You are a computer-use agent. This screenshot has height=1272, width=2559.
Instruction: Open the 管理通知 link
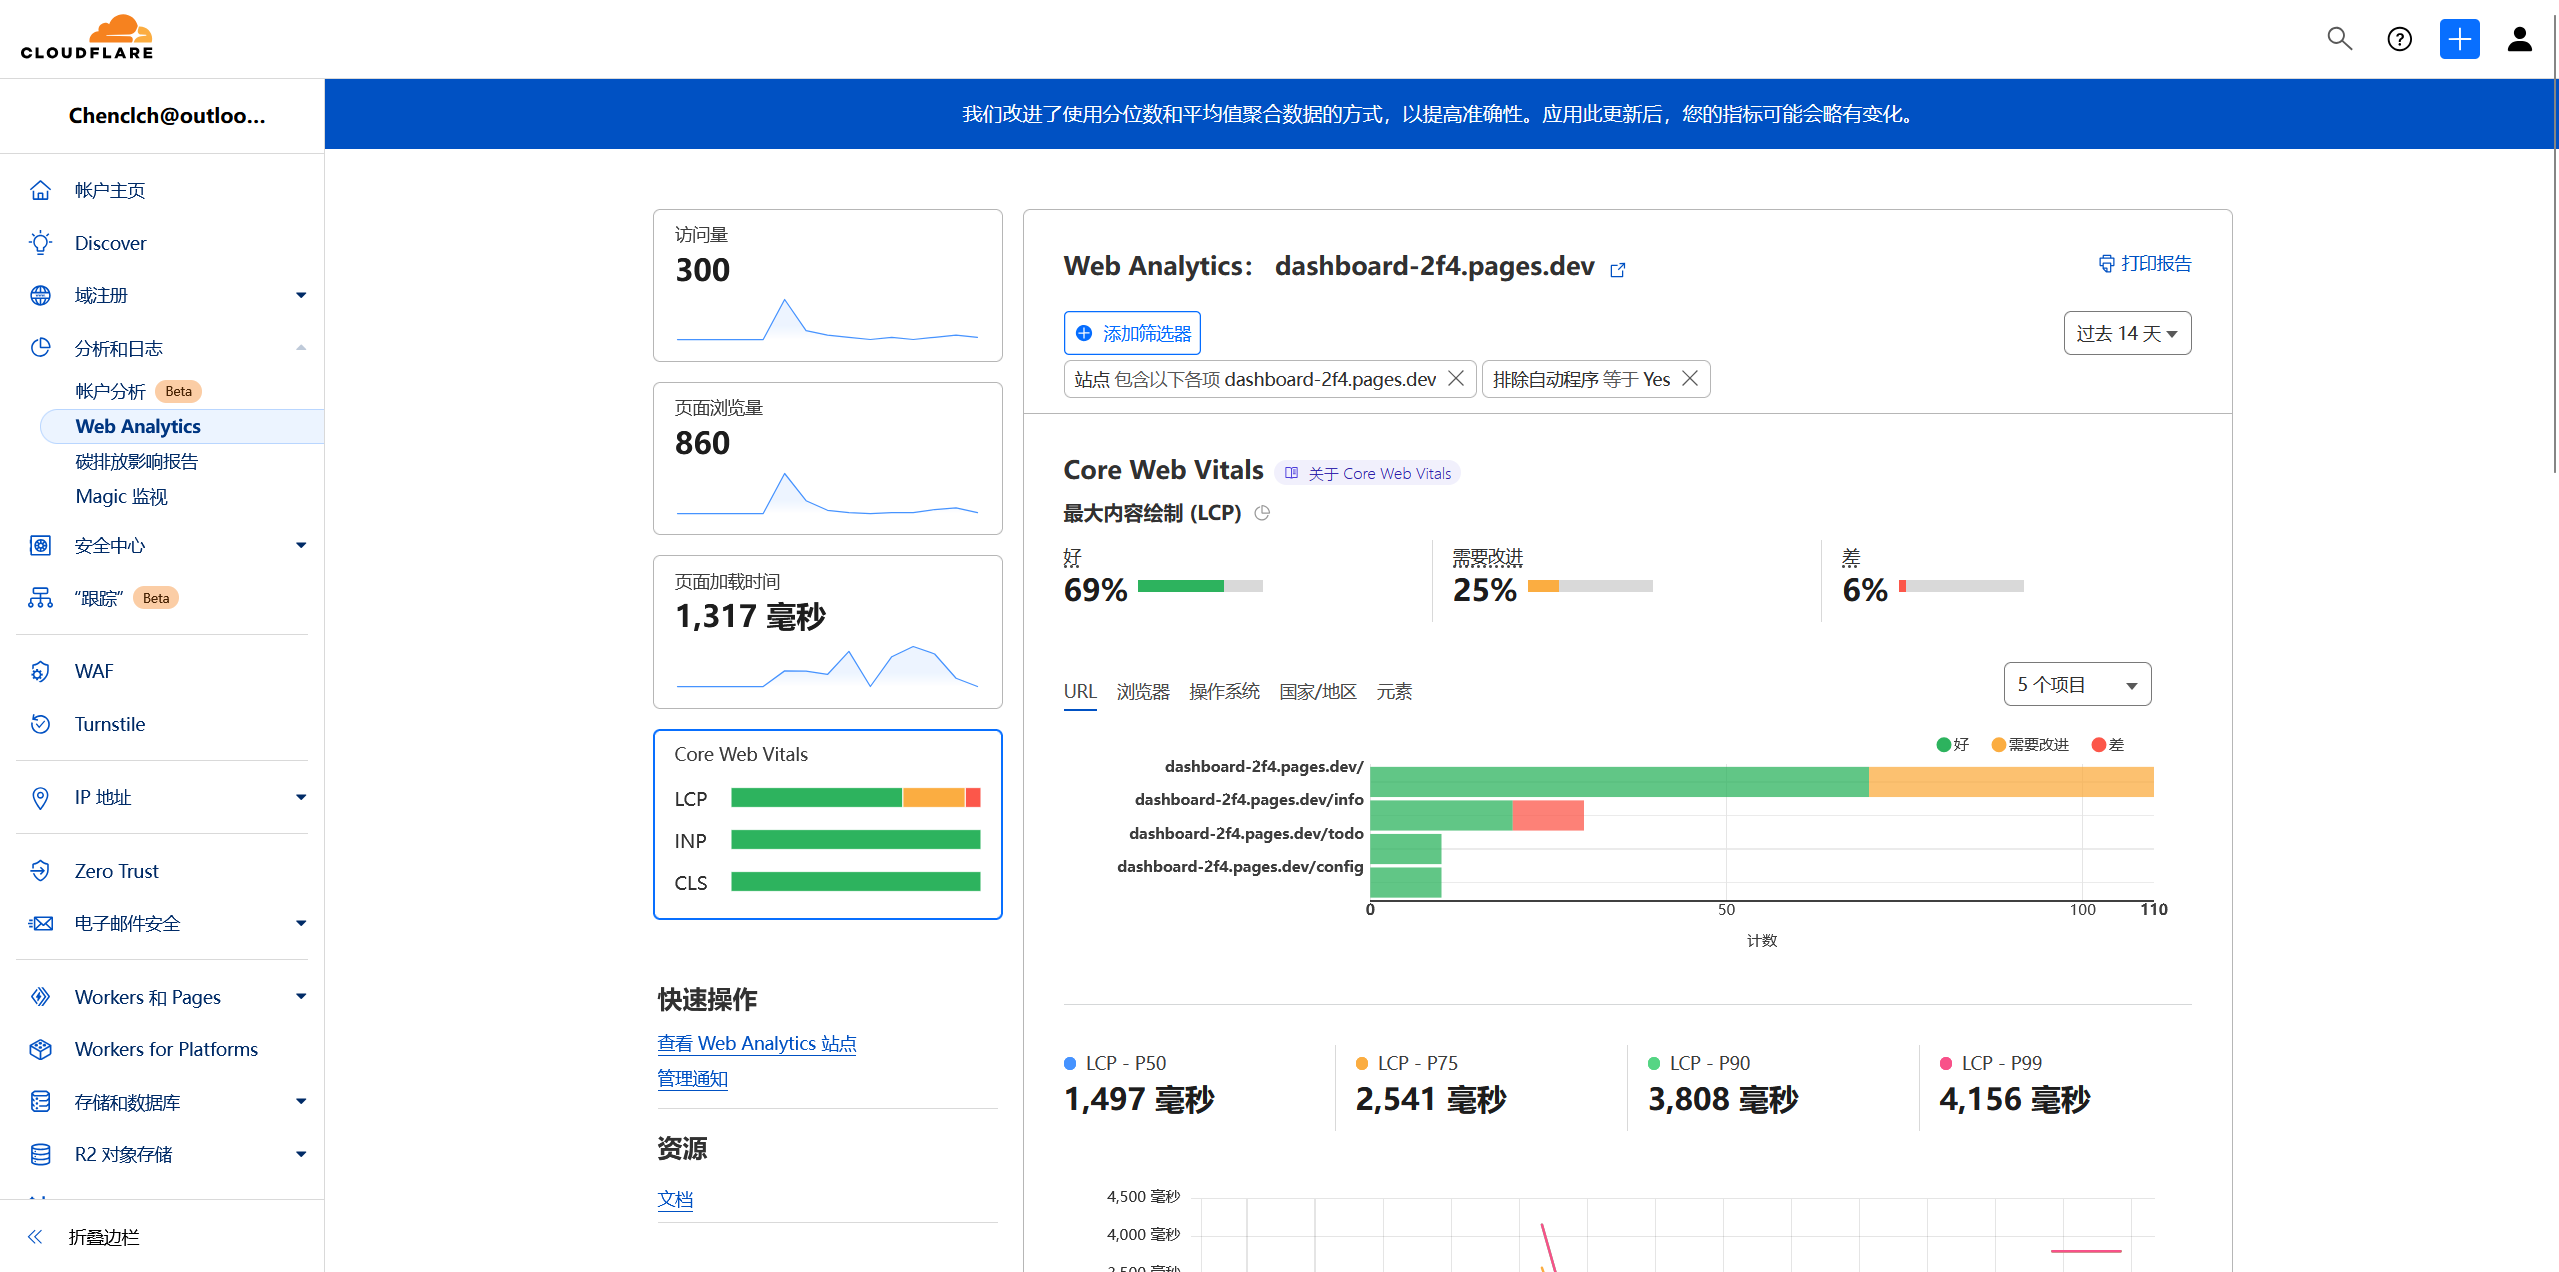click(x=692, y=1079)
